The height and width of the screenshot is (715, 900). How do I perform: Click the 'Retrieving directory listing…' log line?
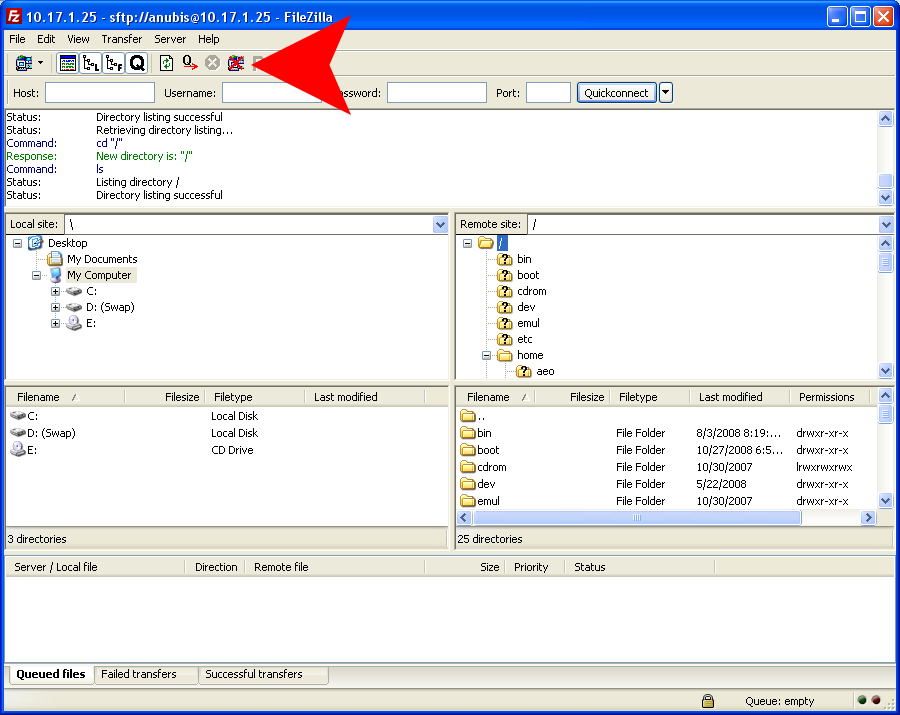(x=164, y=130)
